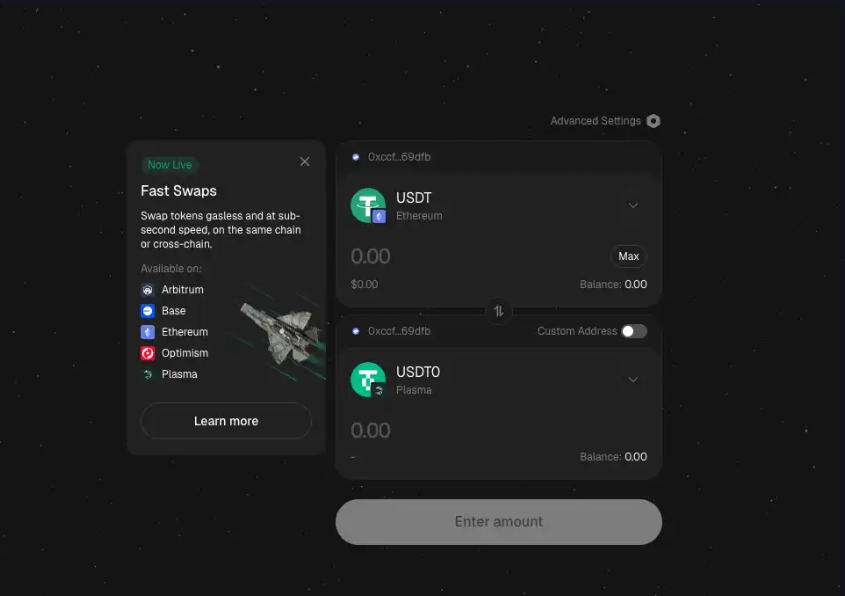Click the source wallet address 0xccf...69dfb
This screenshot has height=596, width=845.
399,157
